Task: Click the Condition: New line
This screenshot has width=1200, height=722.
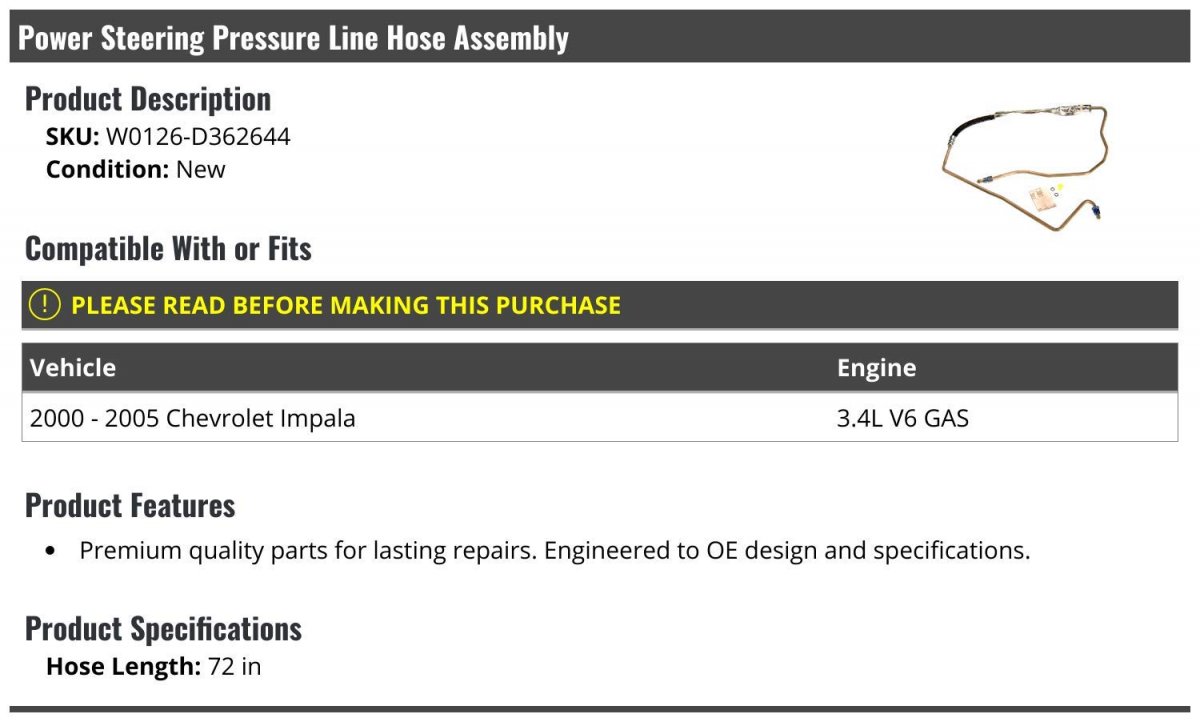Action: (x=136, y=169)
